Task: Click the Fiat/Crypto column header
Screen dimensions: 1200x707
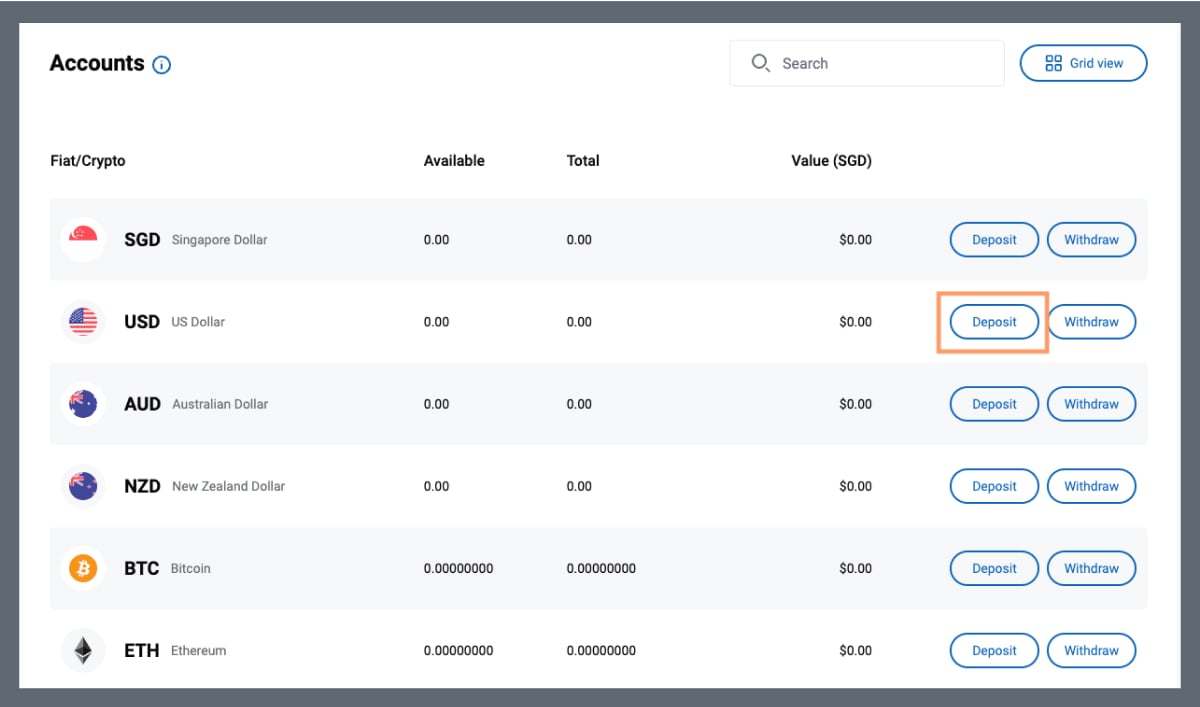Action: (x=88, y=161)
